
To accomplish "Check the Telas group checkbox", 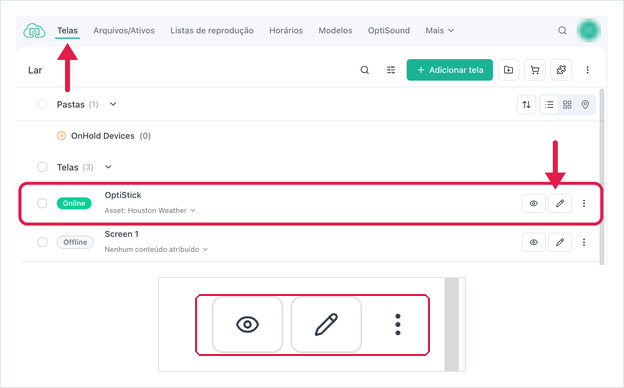I will (x=42, y=167).
